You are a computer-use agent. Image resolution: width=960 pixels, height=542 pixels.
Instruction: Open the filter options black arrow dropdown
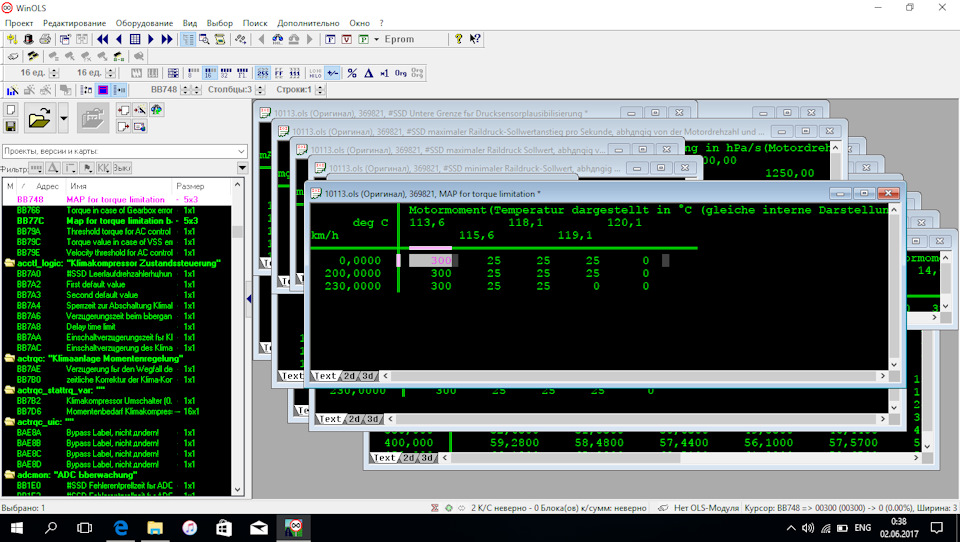click(x=242, y=168)
